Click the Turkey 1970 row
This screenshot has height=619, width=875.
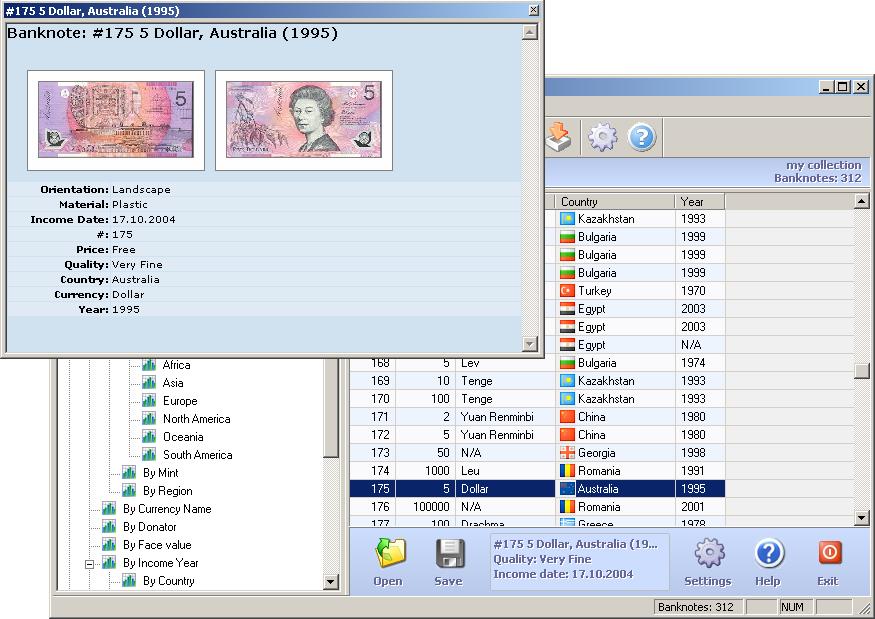click(x=635, y=291)
